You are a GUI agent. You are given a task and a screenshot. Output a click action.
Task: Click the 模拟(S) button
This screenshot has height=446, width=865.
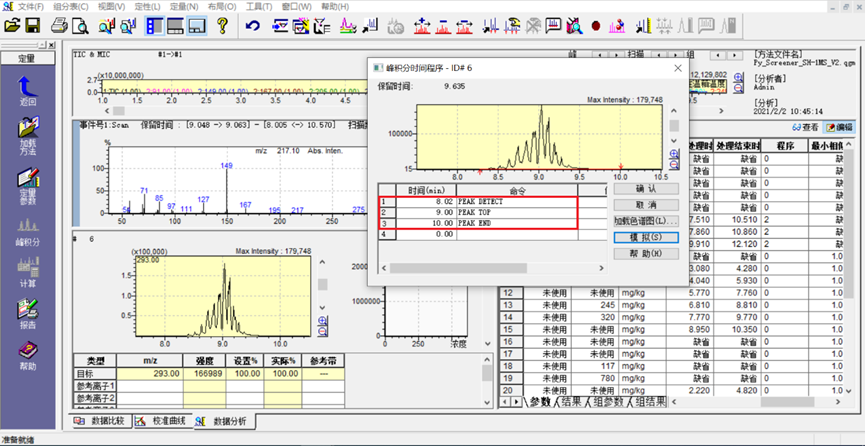point(646,237)
